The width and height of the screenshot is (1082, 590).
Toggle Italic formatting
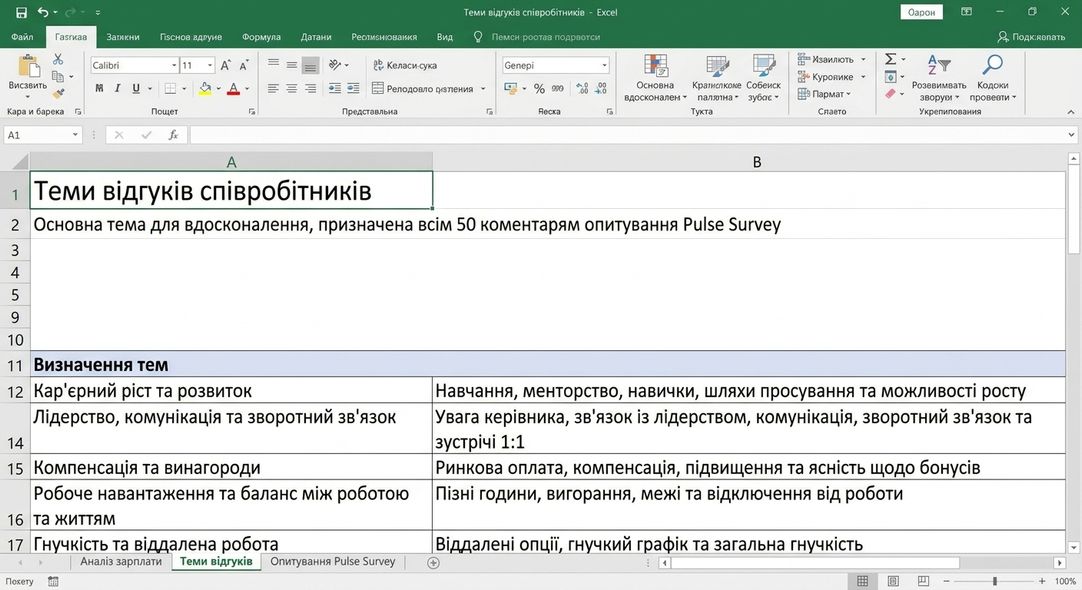click(x=117, y=88)
